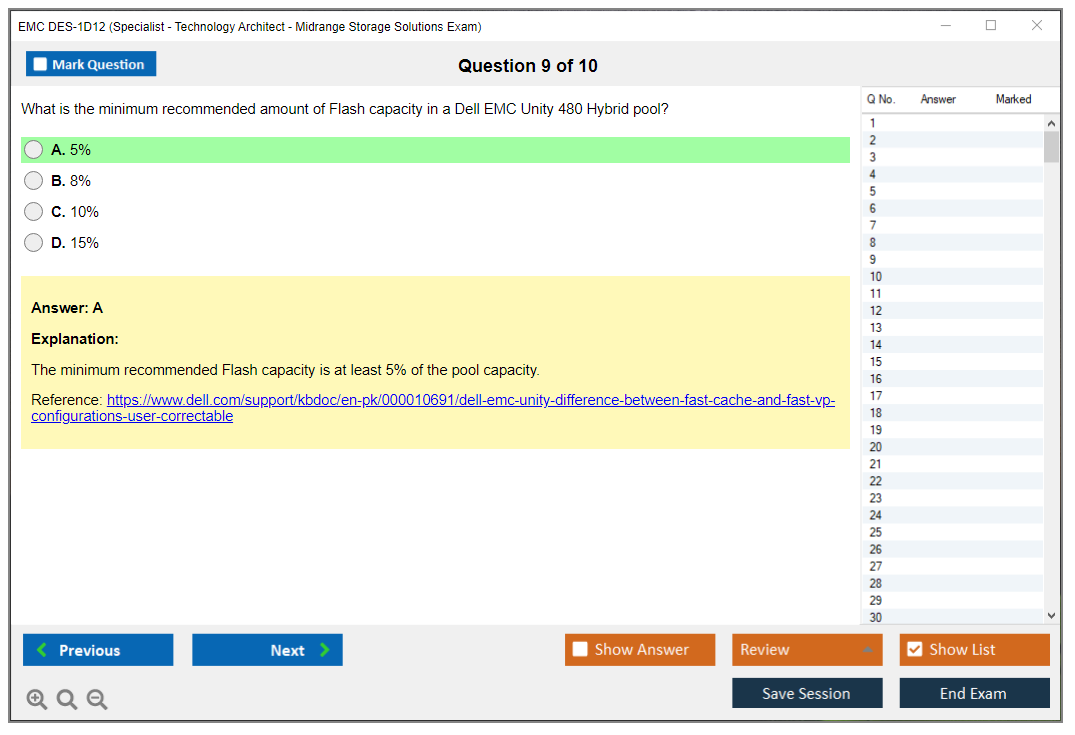Select answer option A. 5%

click(34, 150)
